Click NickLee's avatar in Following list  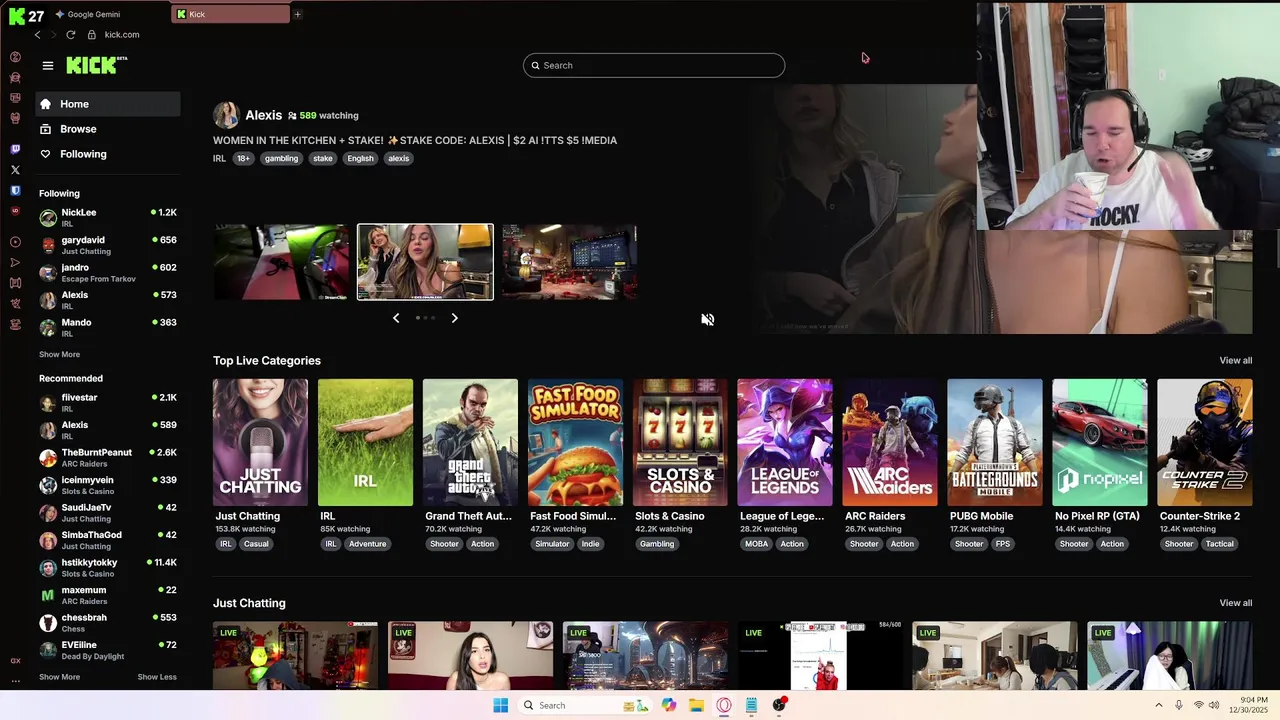click(x=48, y=217)
